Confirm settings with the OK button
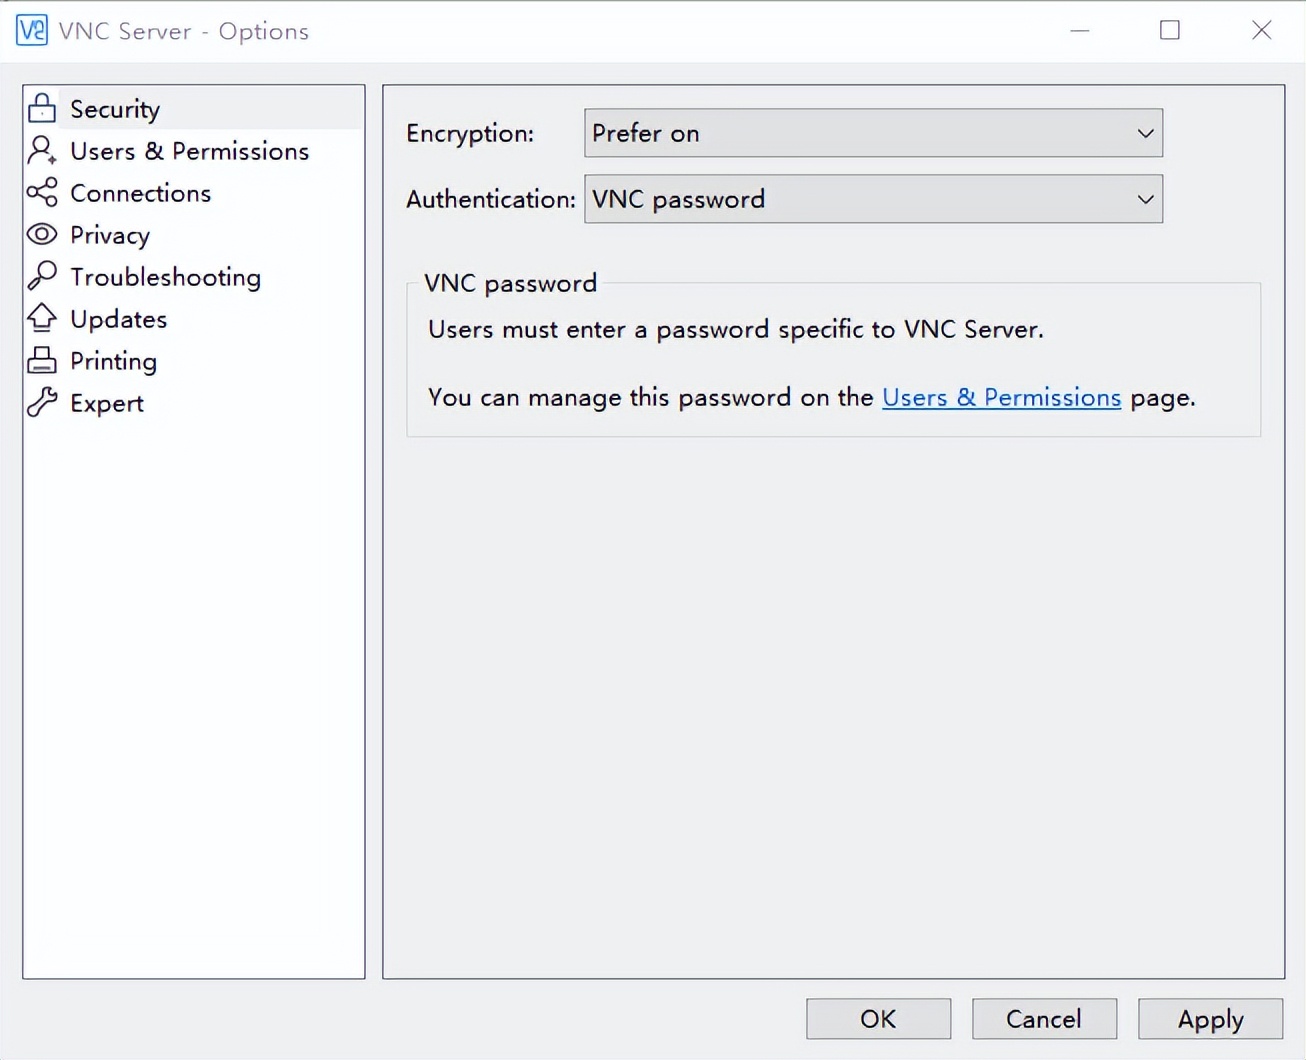This screenshot has height=1060, width=1306. 879,1019
